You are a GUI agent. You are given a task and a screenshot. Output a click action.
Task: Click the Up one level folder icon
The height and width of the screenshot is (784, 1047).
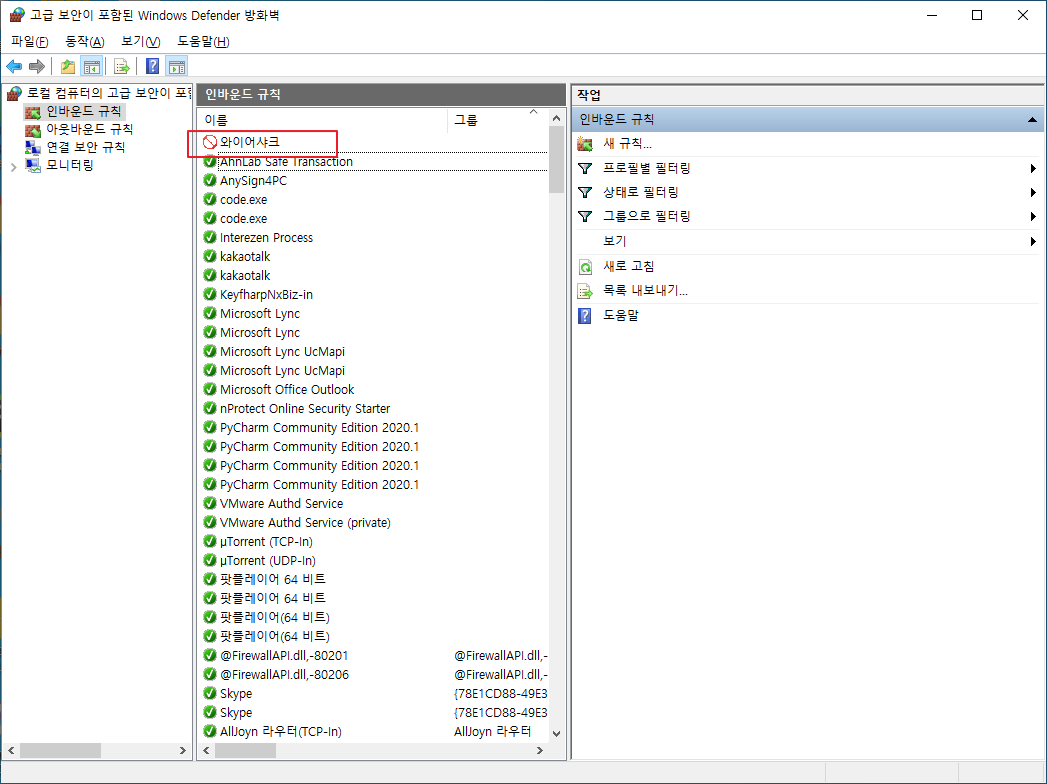coord(67,66)
